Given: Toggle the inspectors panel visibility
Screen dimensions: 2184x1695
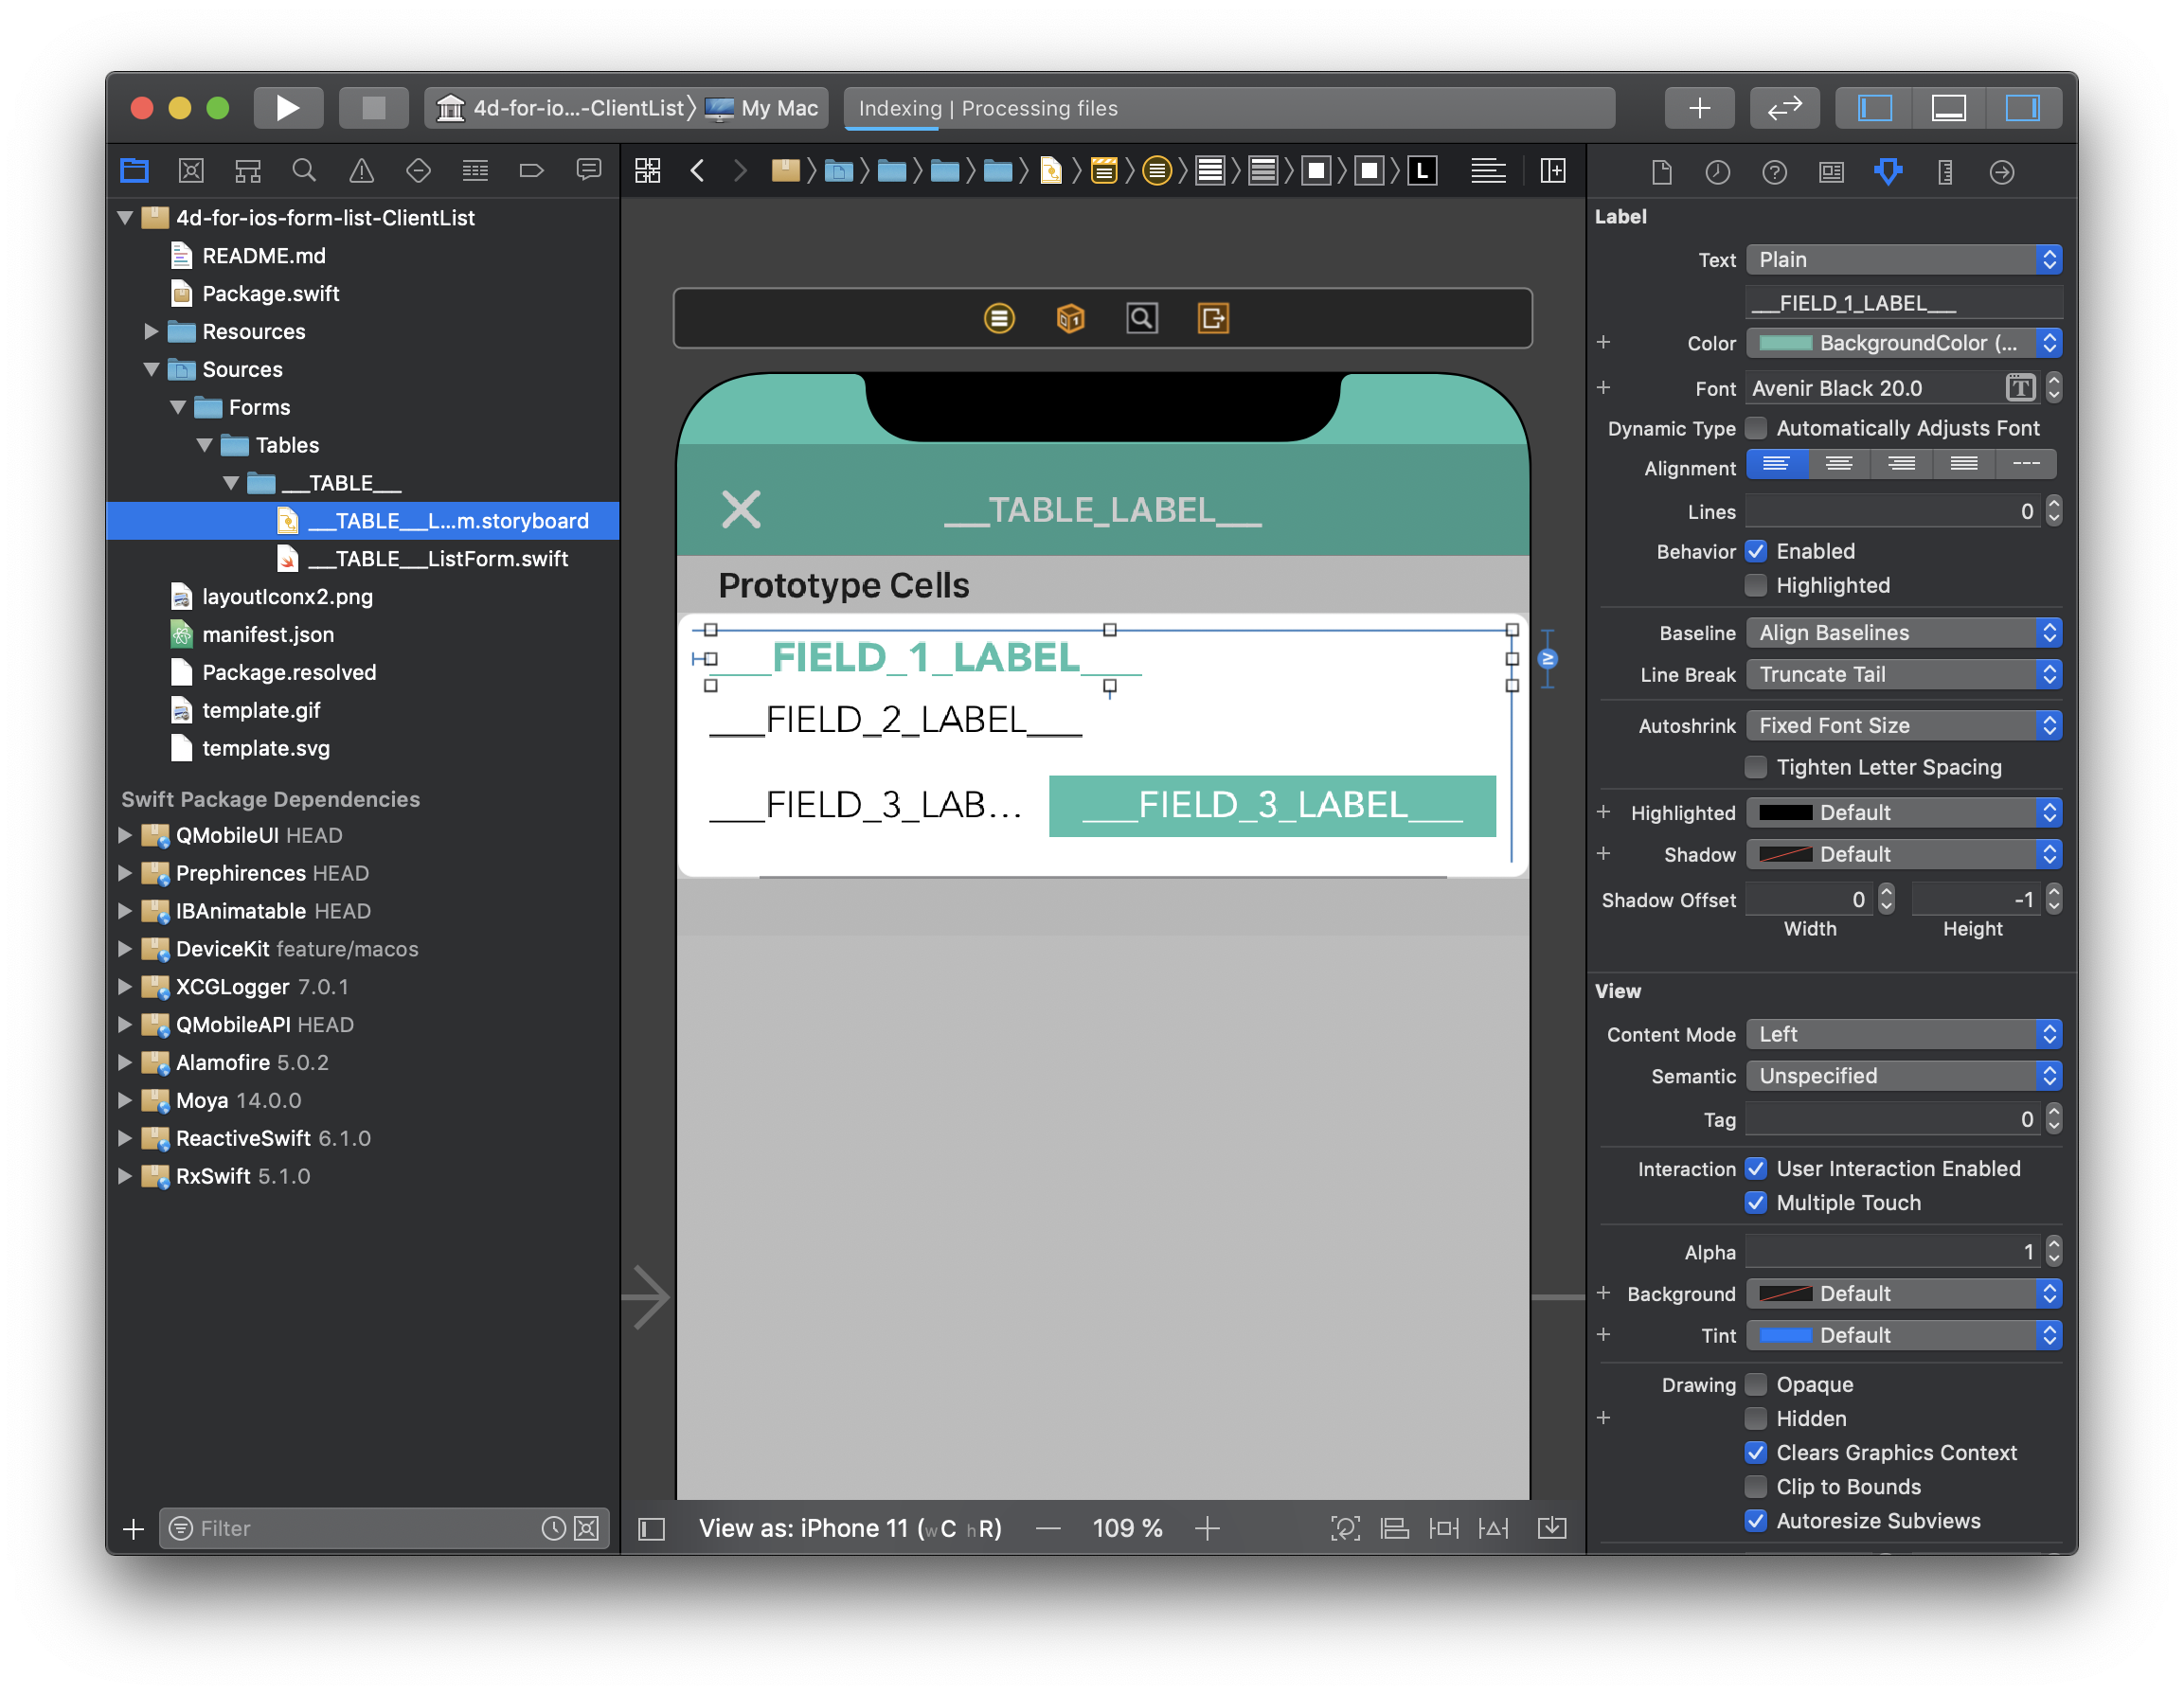Looking at the screenshot, I should pyautogui.click(x=2022, y=108).
